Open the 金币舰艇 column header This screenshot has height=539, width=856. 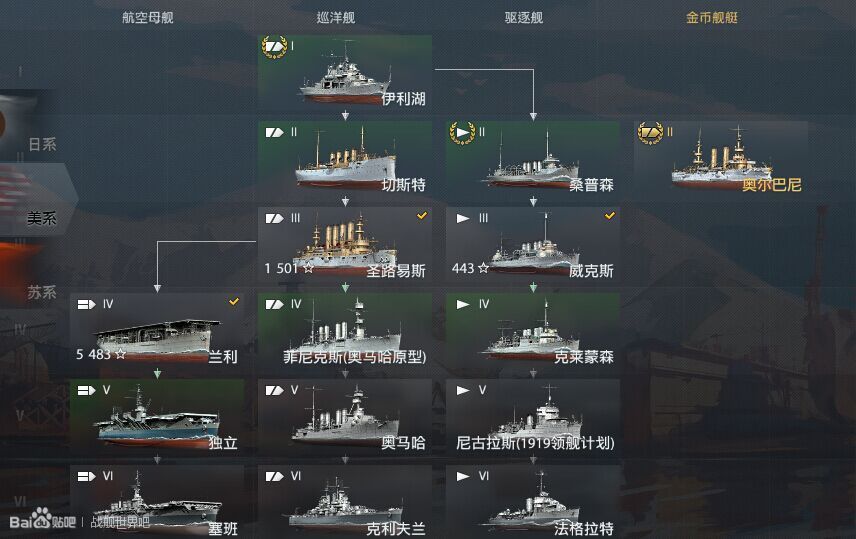tap(712, 17)
